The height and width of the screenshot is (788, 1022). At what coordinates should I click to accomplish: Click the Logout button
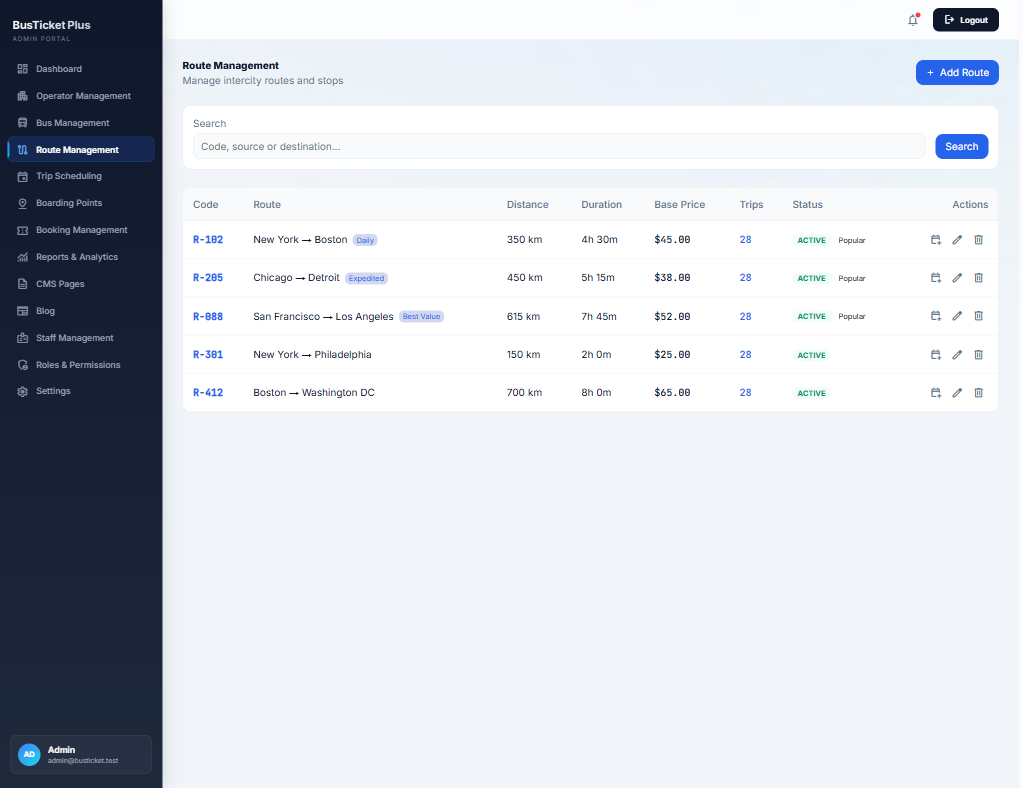[965, 20]
